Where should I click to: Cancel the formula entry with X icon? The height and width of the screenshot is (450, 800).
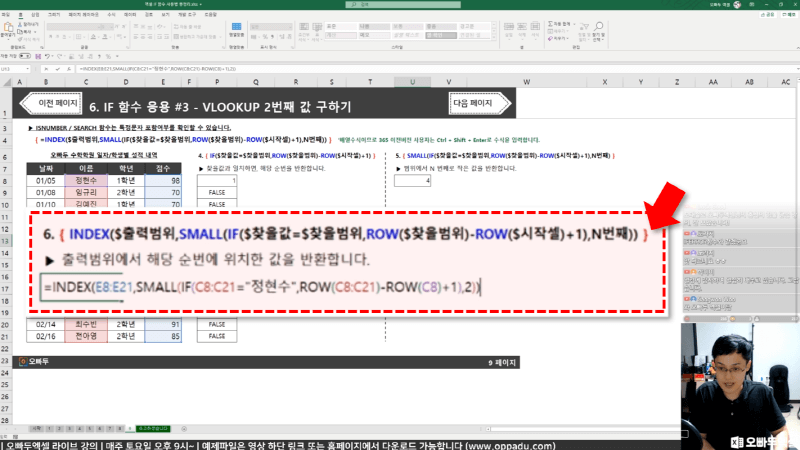(x=46, y=69)
